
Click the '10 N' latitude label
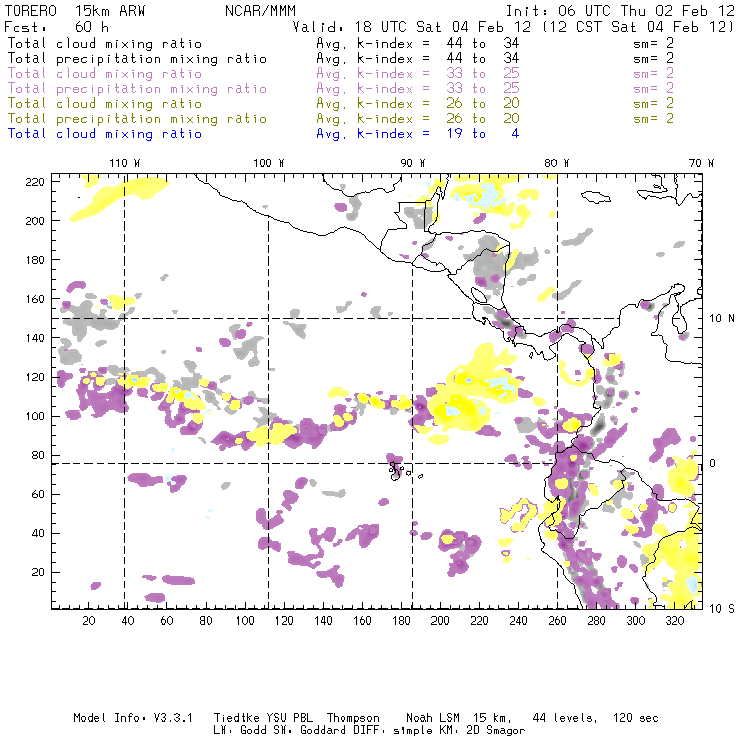pos(722,319)
